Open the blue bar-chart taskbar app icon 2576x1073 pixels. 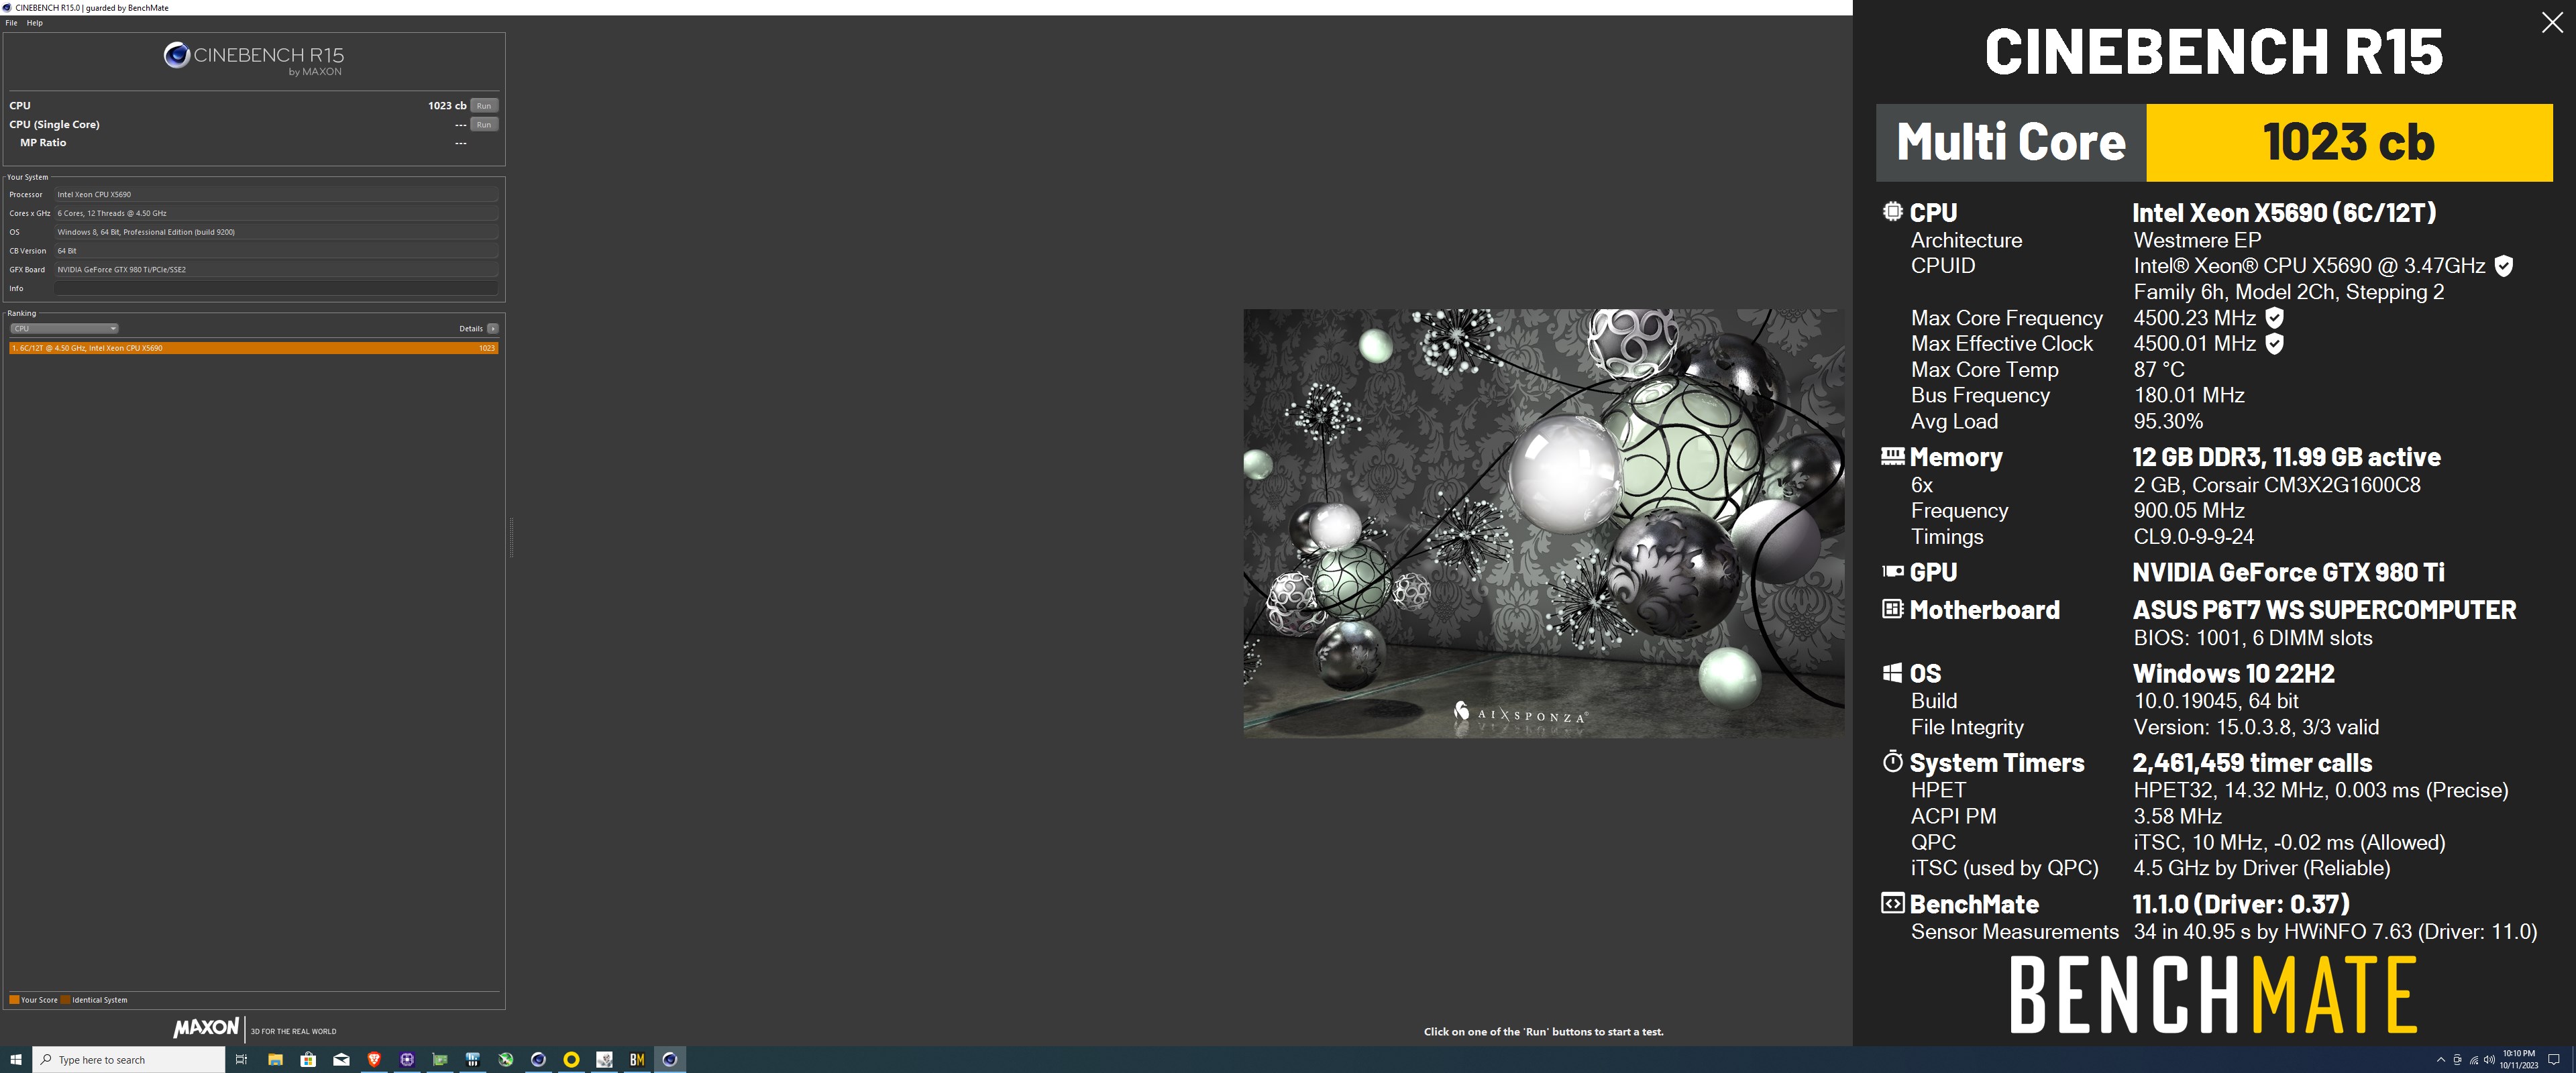point(473,1060)
